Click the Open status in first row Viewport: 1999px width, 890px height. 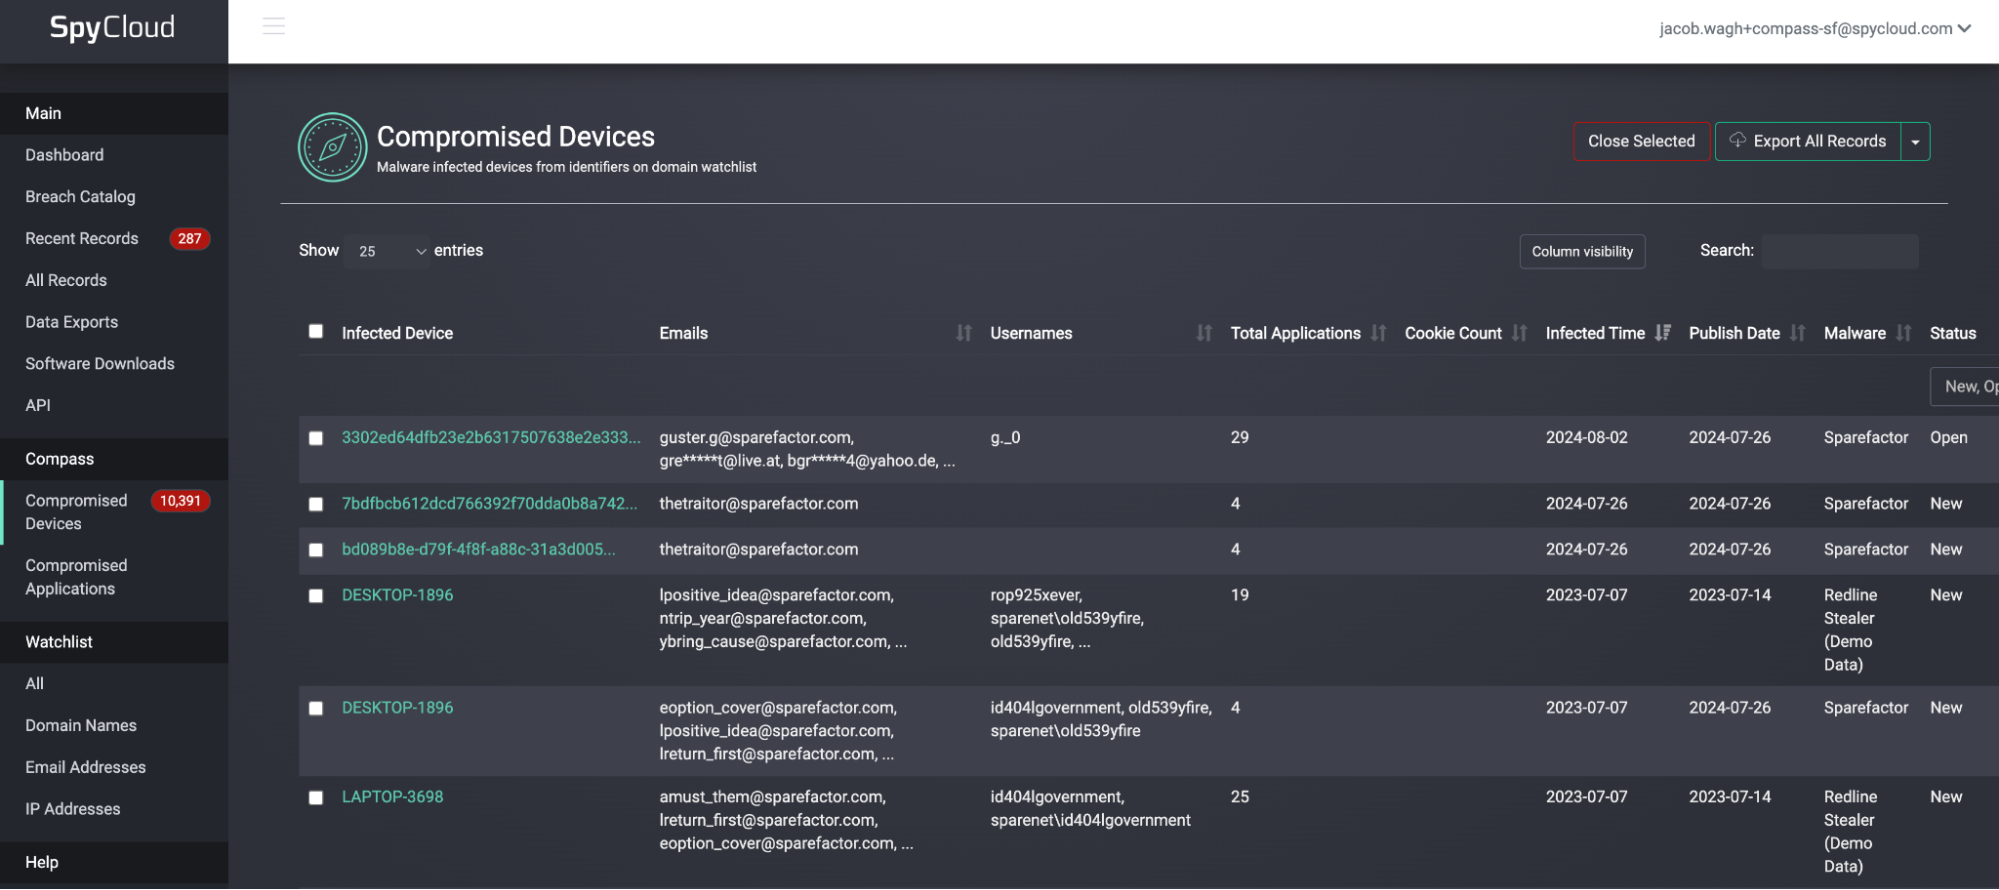tap(1948, 438)
